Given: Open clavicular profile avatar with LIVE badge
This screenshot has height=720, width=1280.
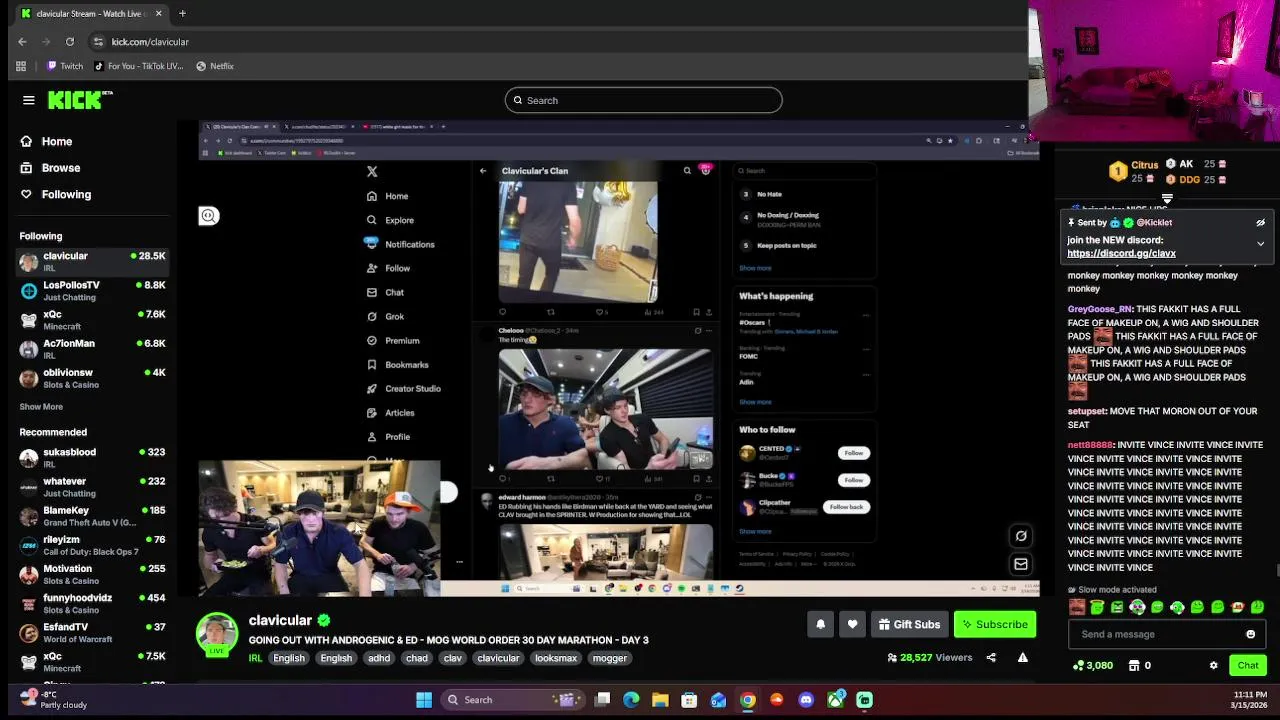Looking at the screenshot, I should 217,635.
